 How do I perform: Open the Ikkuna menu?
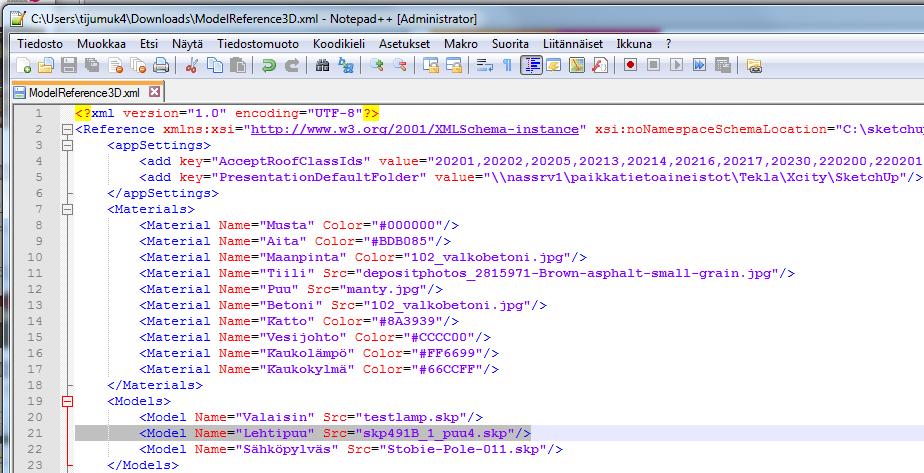(x=634, y=44)
